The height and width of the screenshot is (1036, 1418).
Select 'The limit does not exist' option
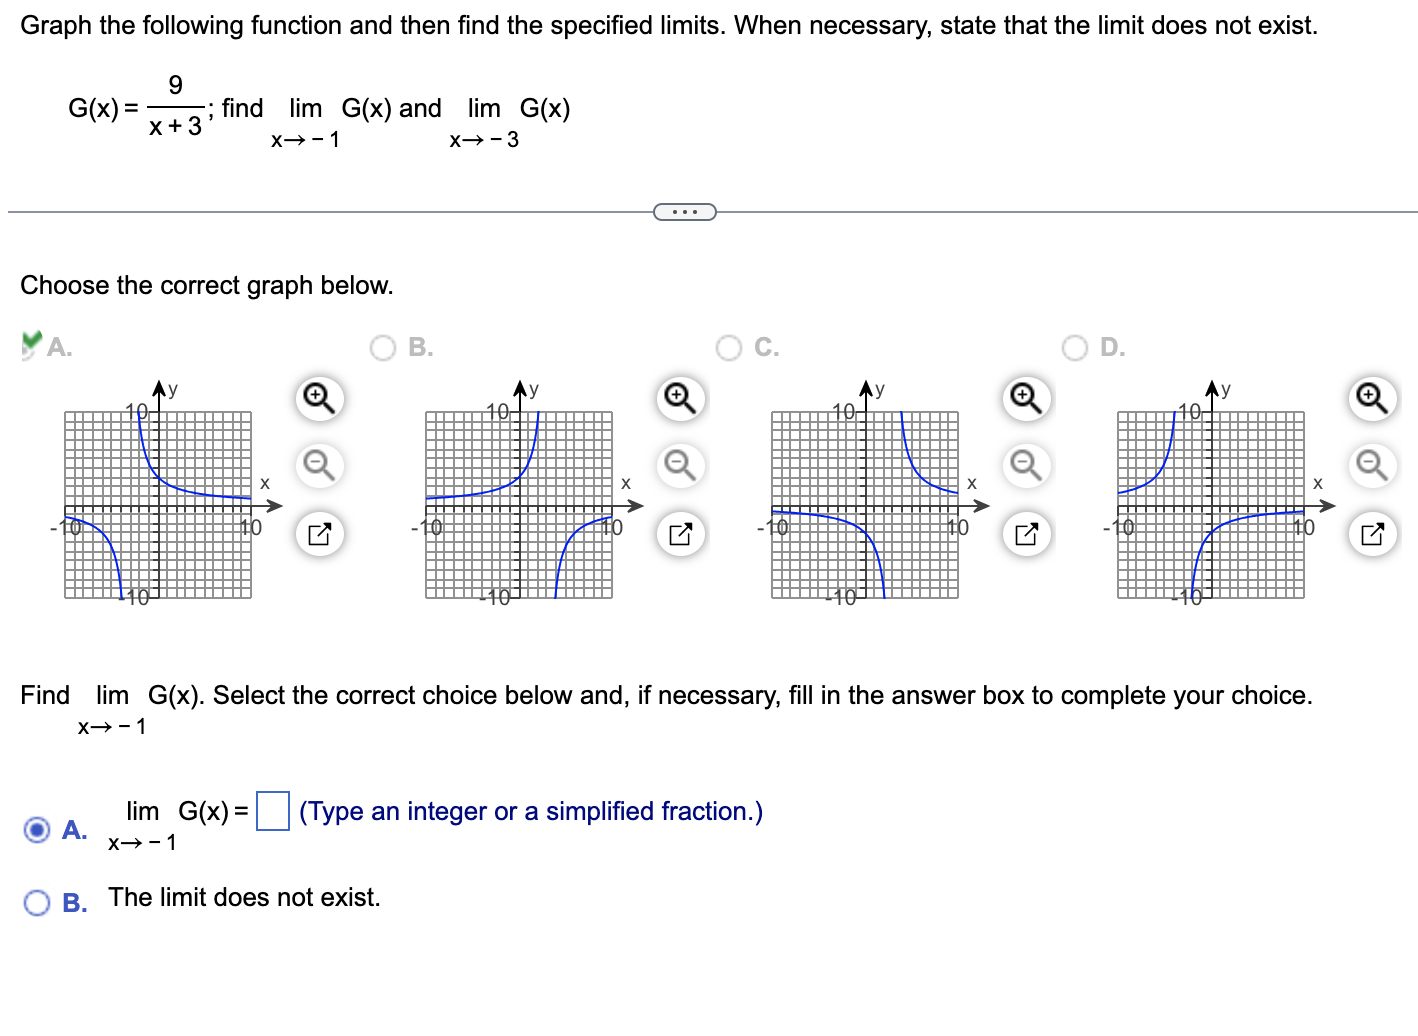click(37, 901)
